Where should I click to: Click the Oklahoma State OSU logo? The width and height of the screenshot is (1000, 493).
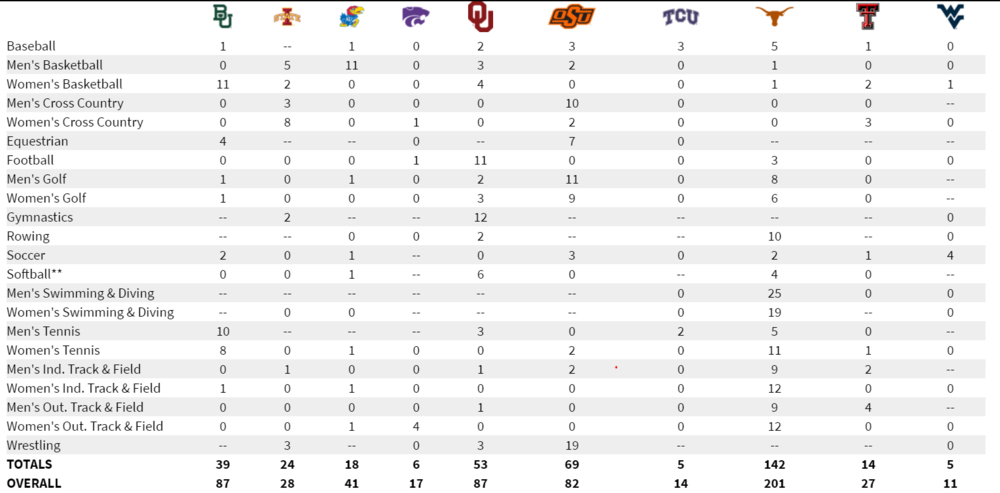pyautogui.click(x=571, y=16)
